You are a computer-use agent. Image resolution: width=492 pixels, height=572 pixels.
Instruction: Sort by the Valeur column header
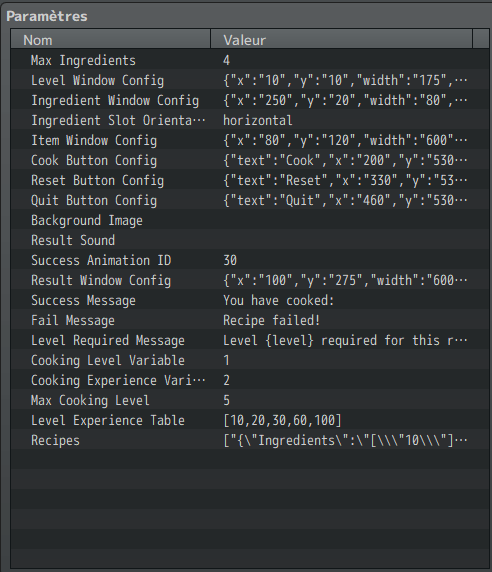pos(341,39)
